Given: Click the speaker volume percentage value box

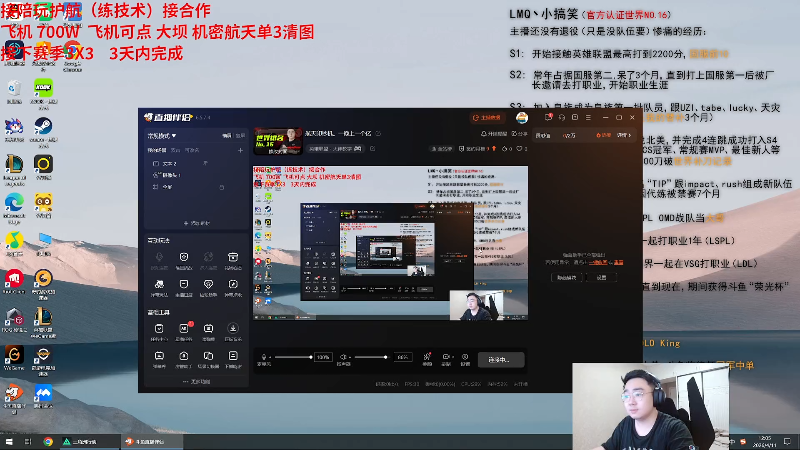Looking at the screenshot, I should tap(403, 357).
